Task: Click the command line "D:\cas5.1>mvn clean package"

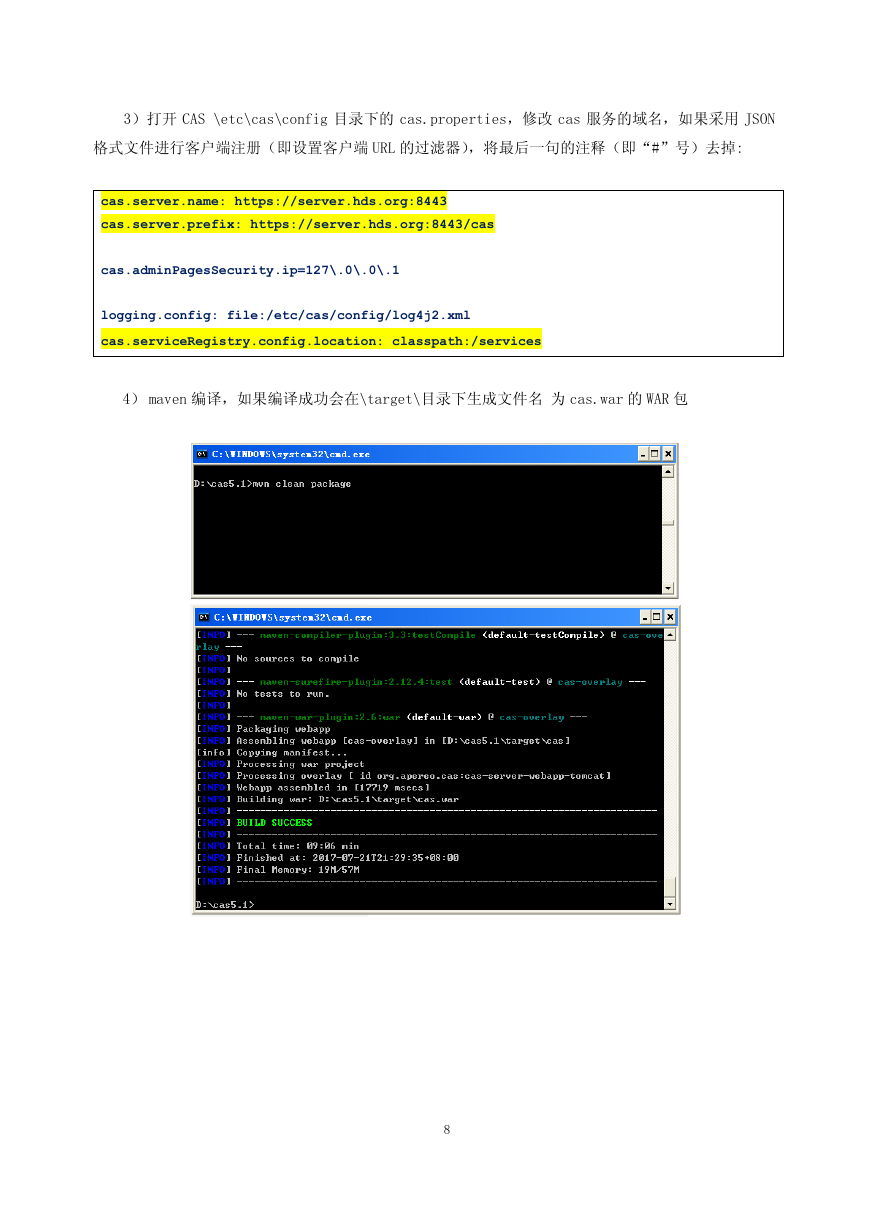Action: [272, 484]
